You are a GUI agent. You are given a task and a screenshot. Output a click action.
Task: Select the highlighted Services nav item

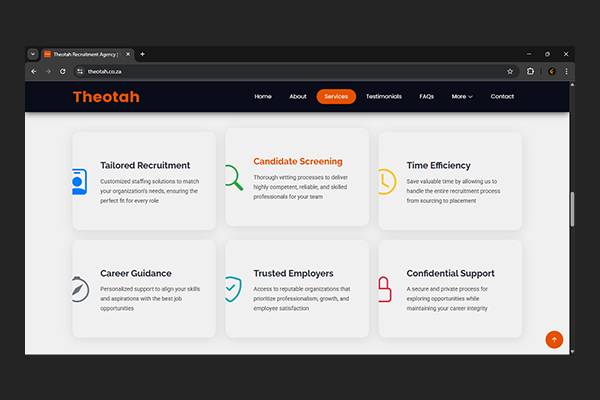click(x=336, y=96)
